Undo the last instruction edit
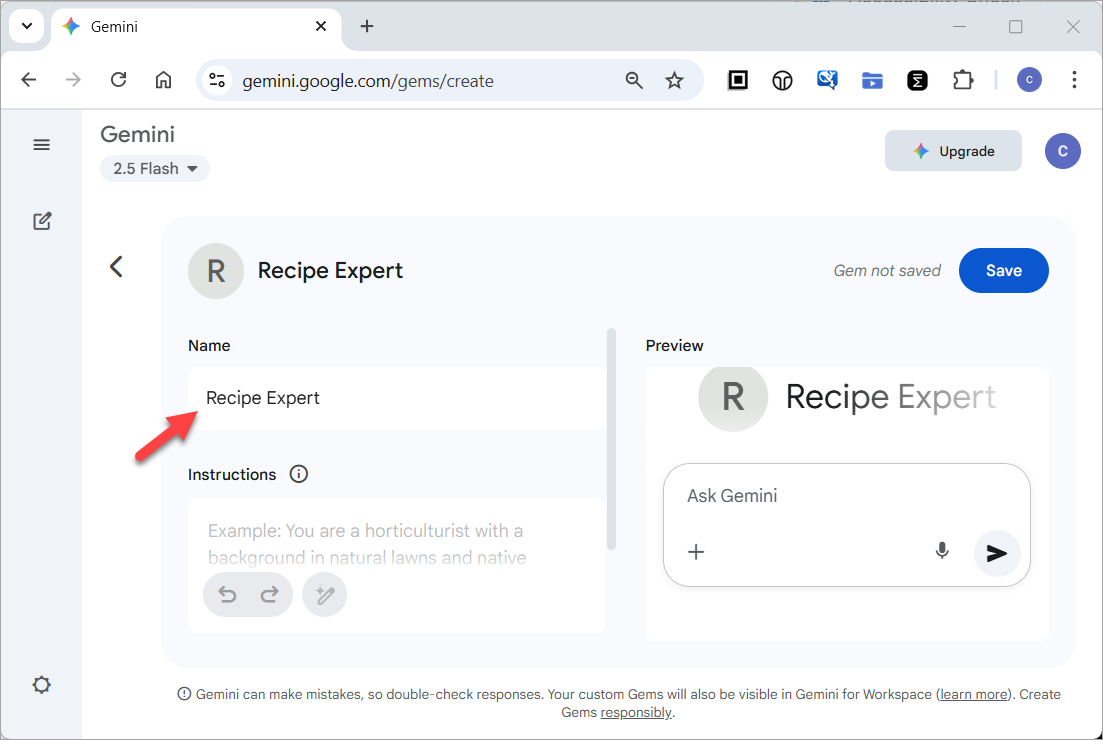This screenshot has width=1103, height=740. (227, 595)
